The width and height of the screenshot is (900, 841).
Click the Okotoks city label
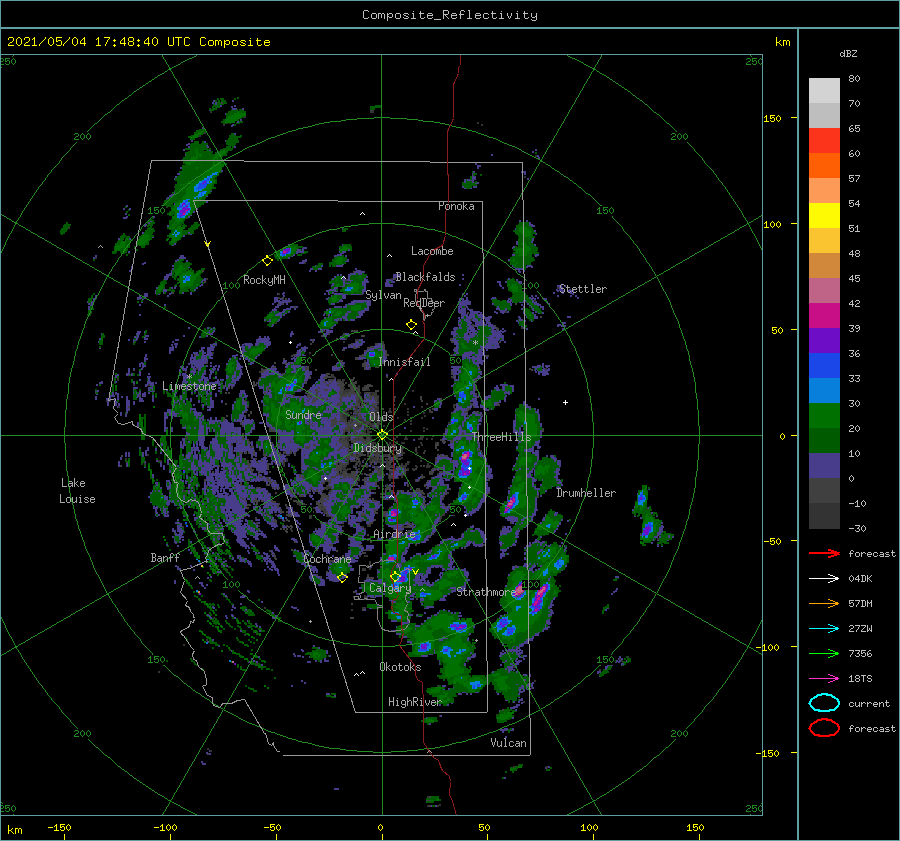[400, 667]
